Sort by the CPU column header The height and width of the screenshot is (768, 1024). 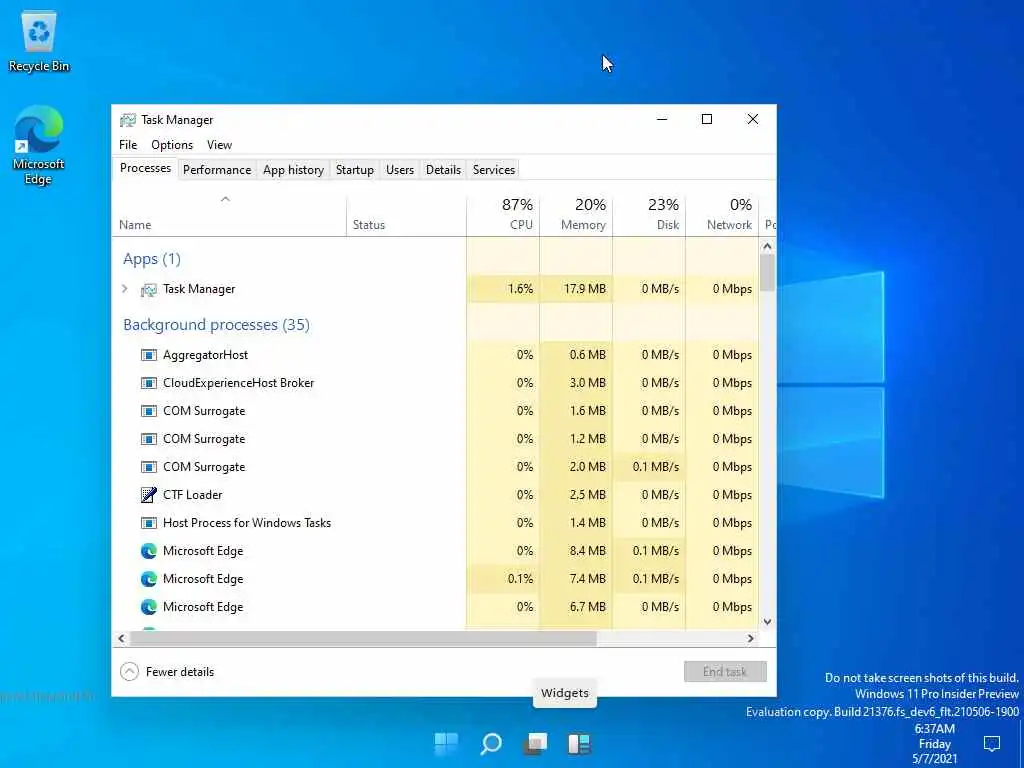(503, 216)
